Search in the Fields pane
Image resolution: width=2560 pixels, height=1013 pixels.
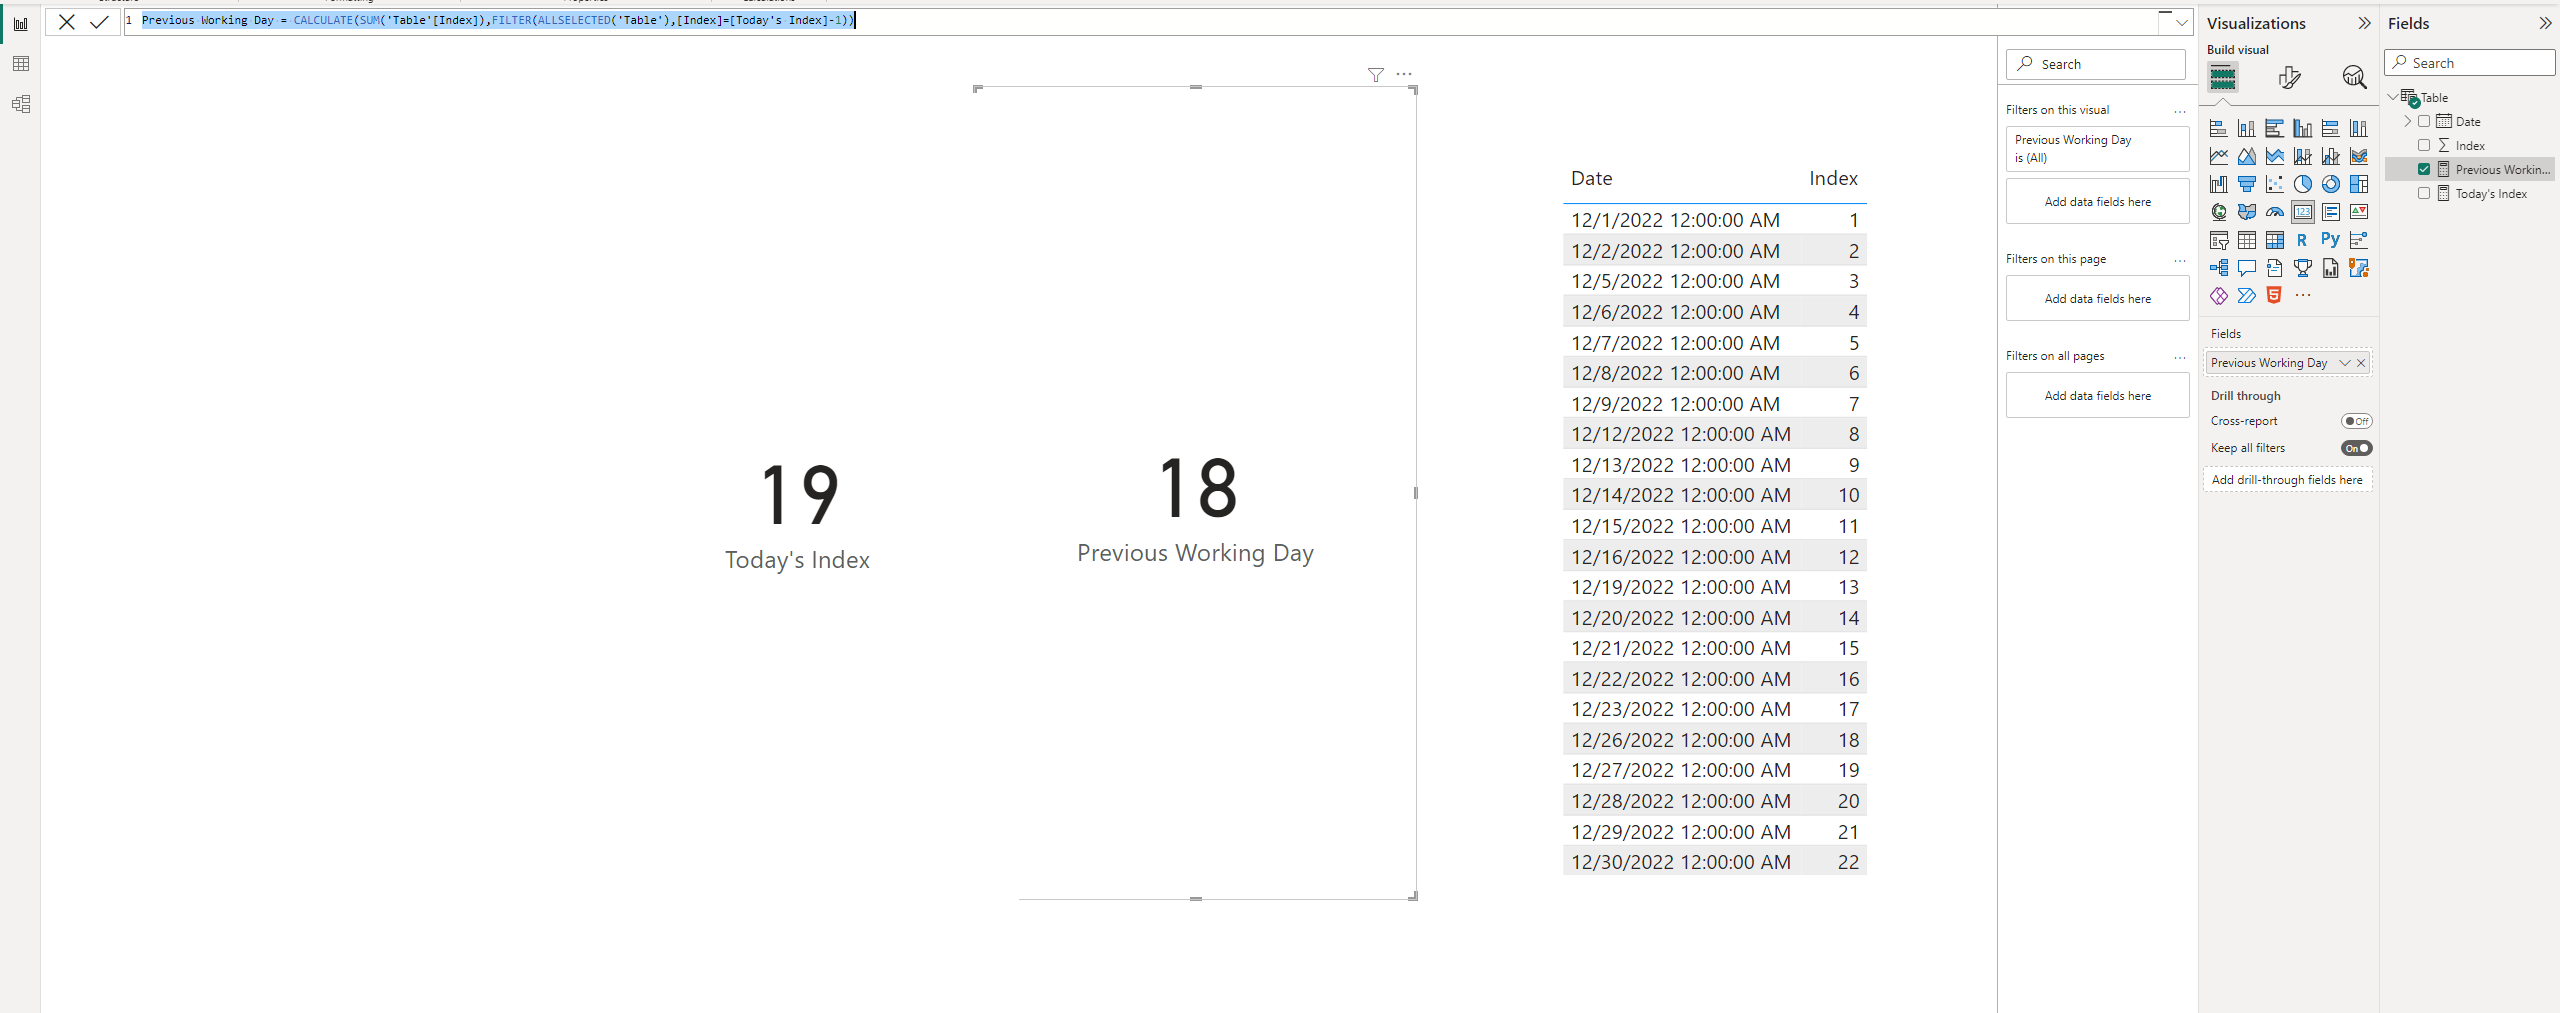[x=2470, y=63]
